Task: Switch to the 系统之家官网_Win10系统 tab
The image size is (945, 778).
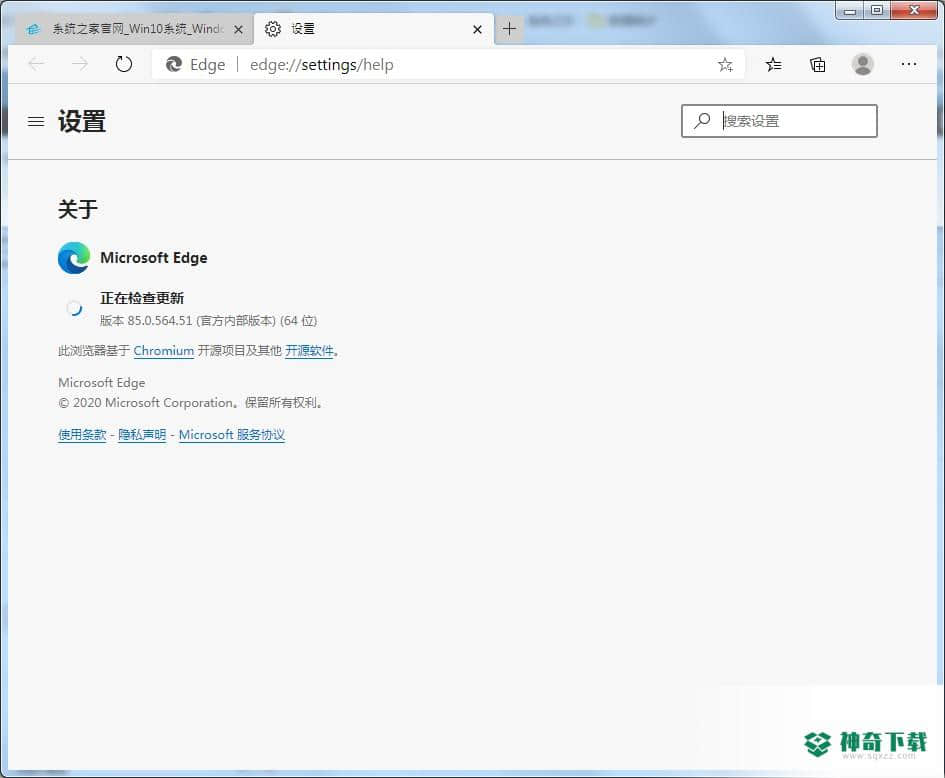Action: pyautogui.click(x=133, y=29)
